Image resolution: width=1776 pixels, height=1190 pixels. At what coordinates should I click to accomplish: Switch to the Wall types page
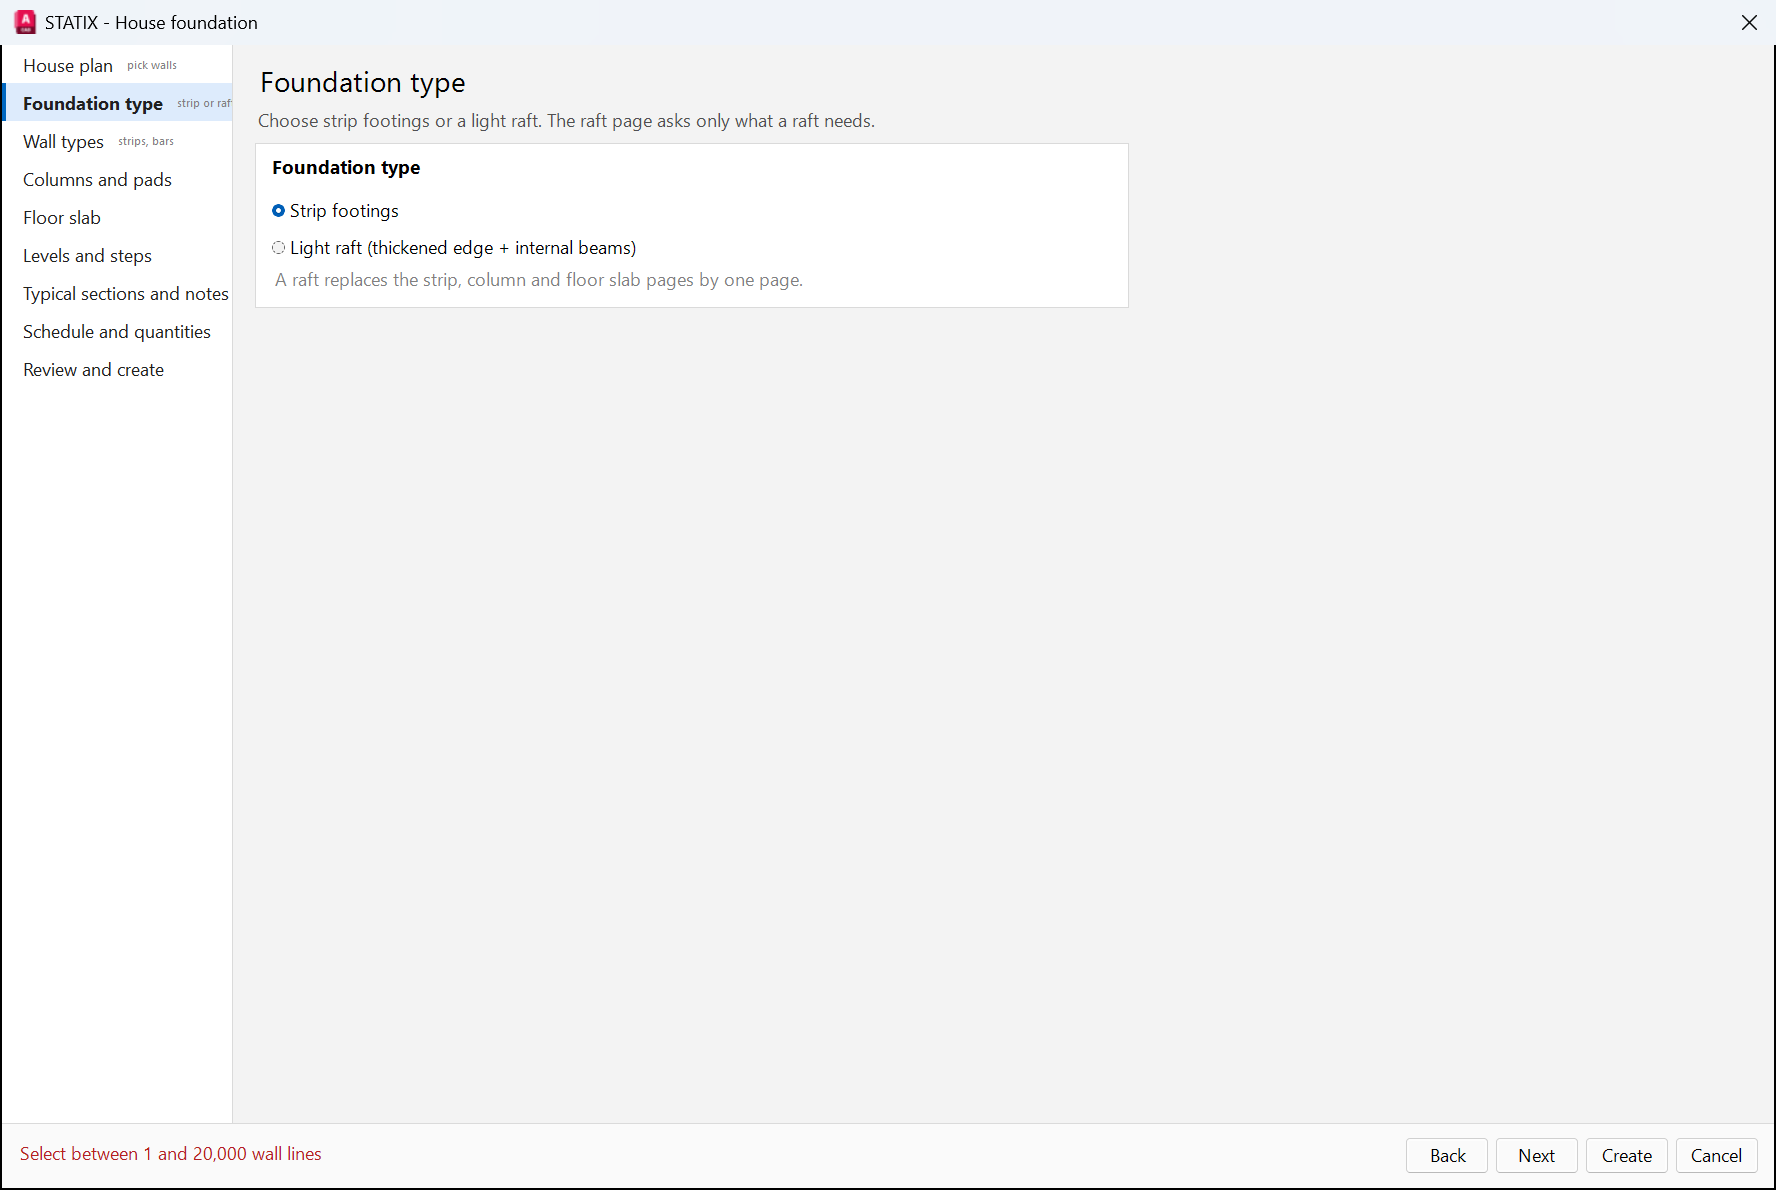118,142
